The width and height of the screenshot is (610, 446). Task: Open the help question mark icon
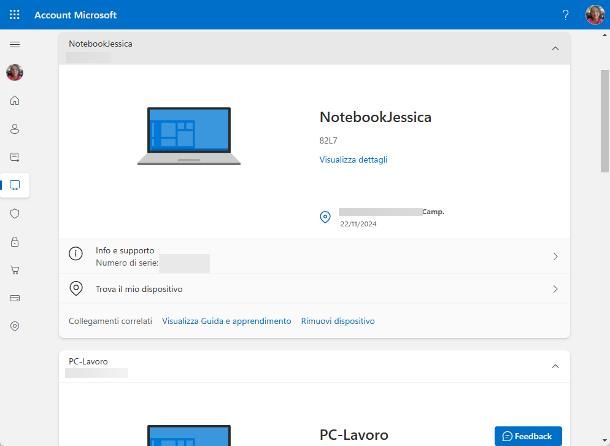click(x=565, y=15)
